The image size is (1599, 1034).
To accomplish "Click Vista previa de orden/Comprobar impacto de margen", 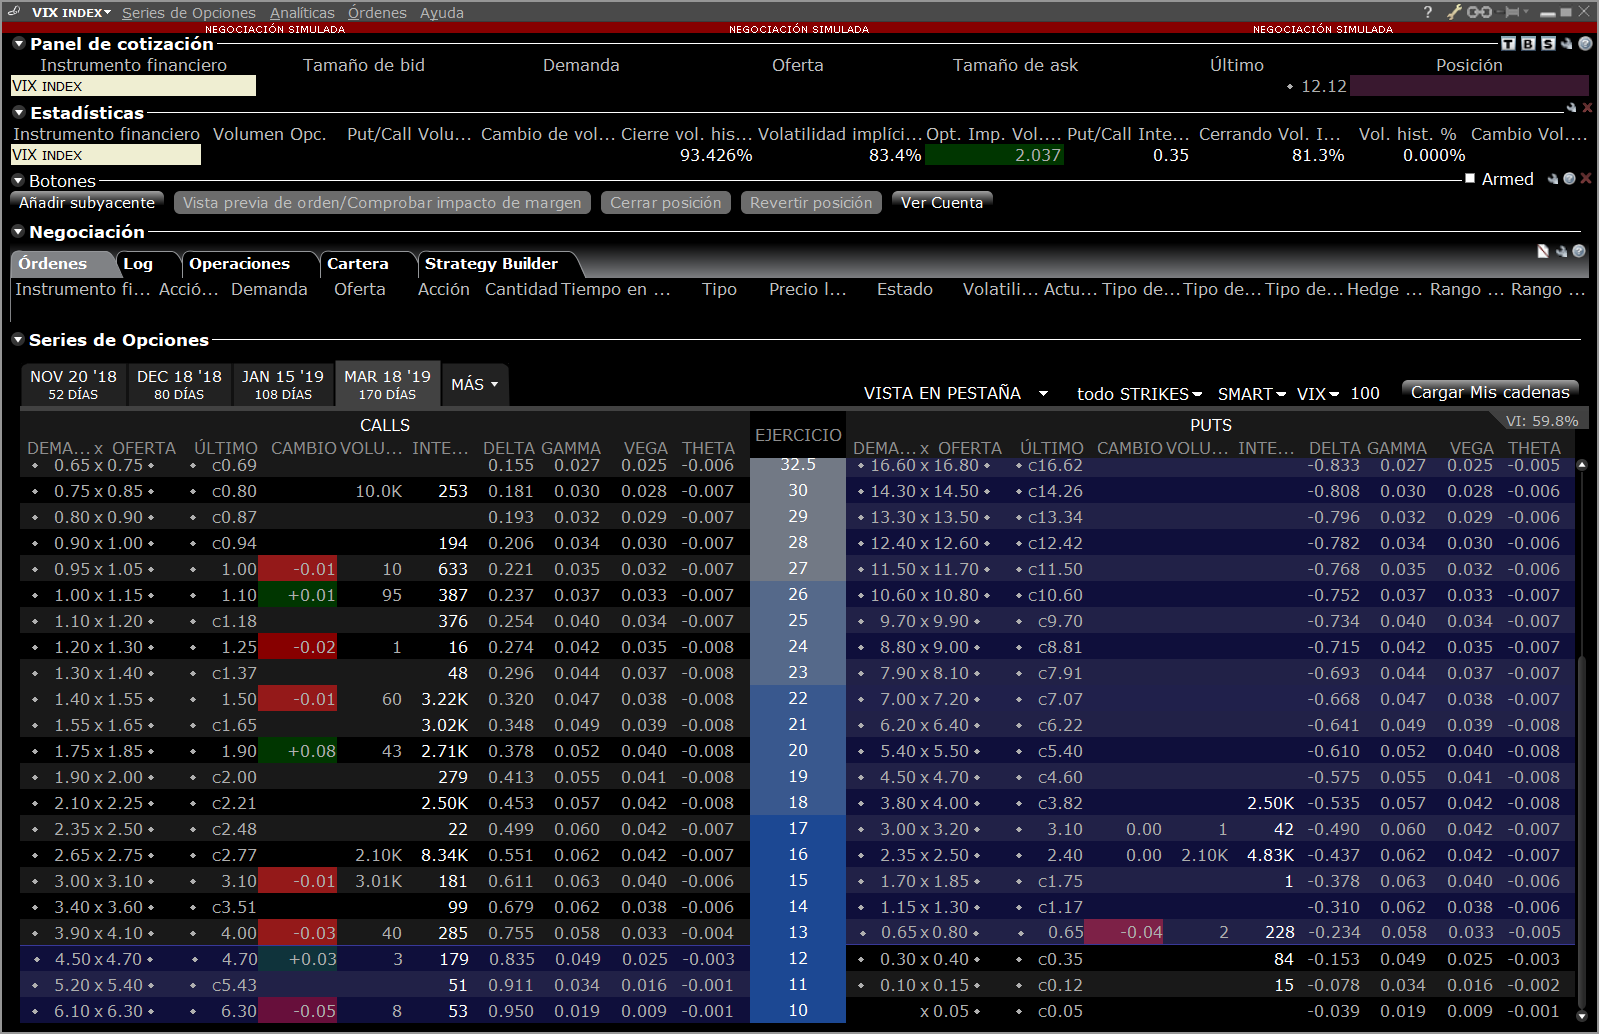I will tap(382, 202).
